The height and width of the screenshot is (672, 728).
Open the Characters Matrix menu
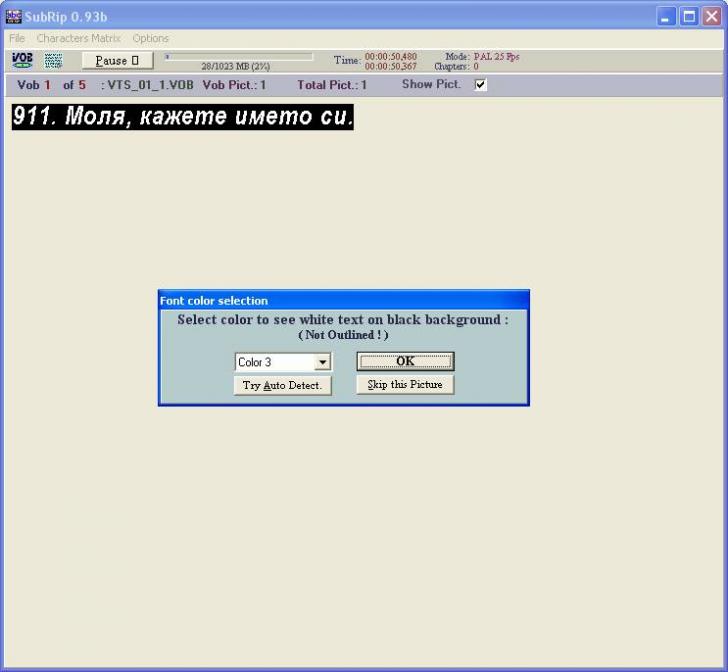tap(78, 38)
